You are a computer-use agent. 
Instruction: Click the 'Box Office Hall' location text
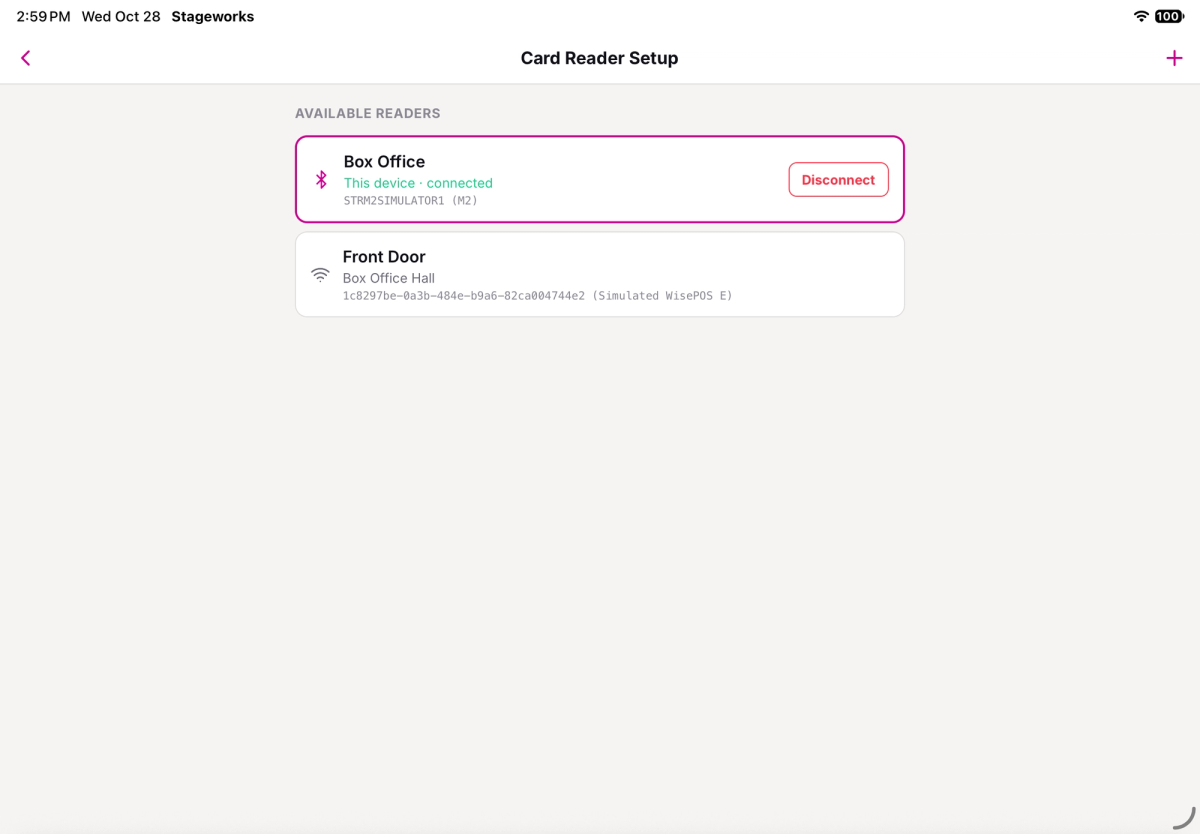[x=389, y=278]
